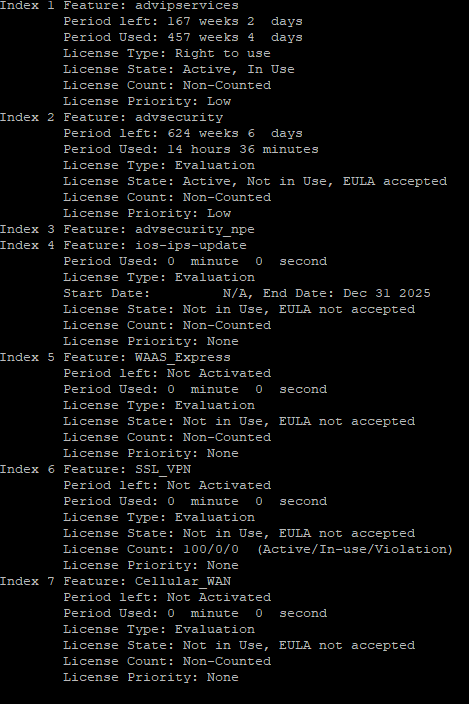
Task: Click the 'License Count: 100/0/0' text
Action: click(151, 550)
